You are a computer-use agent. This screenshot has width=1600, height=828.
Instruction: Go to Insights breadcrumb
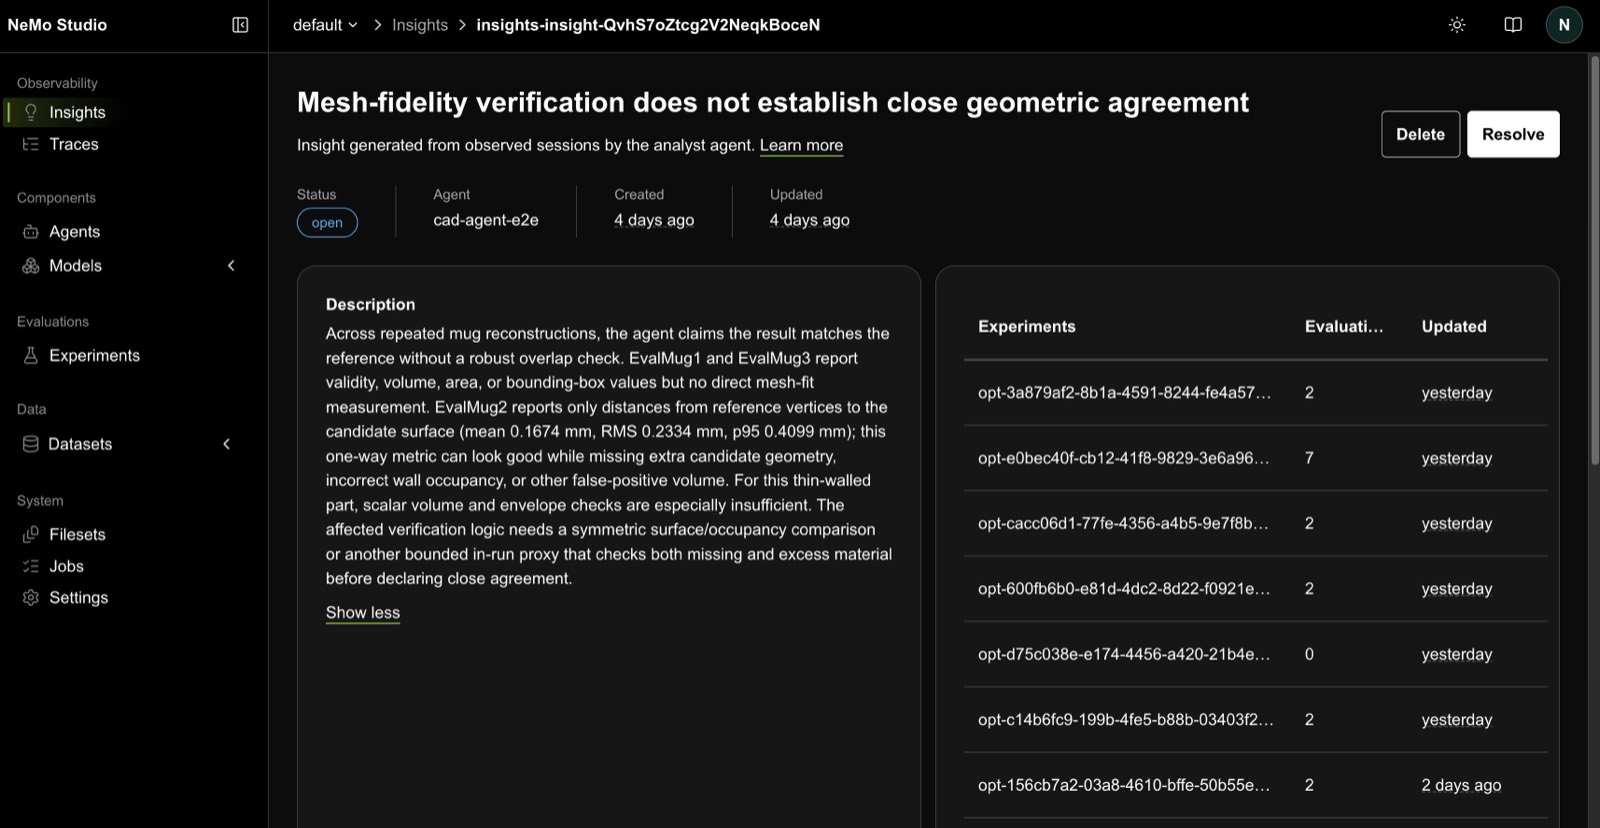pos(420,25)
